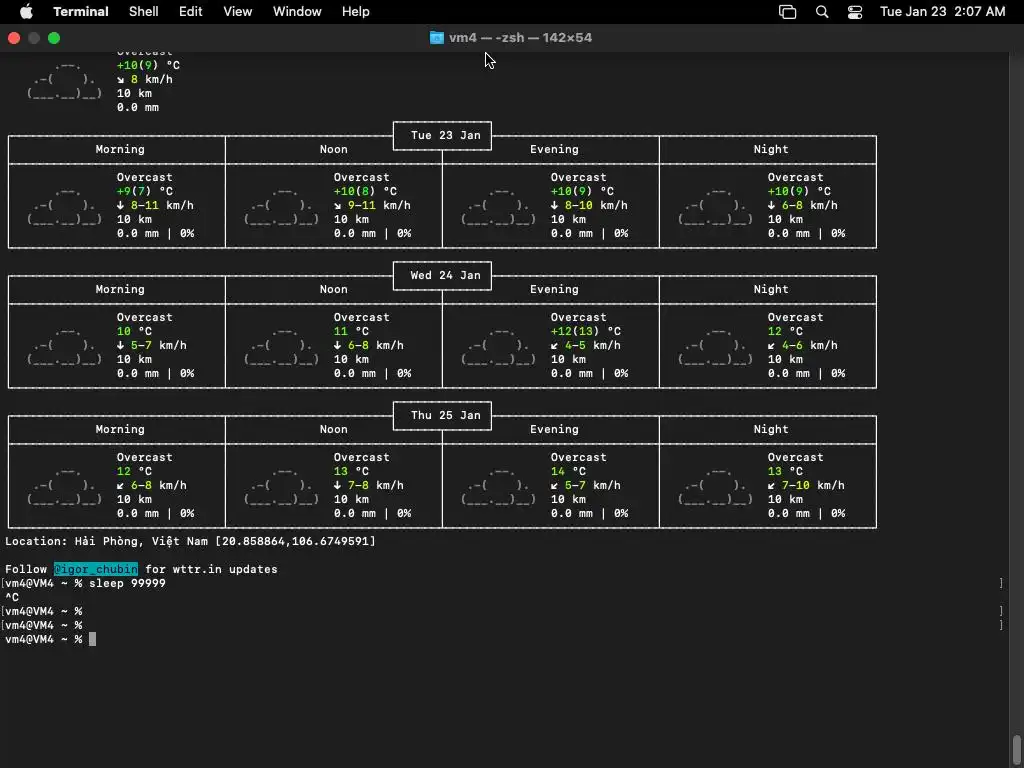Click the folder proxy icon in title bar
The image size is (1024, 768).
click(x=436, y=38)
